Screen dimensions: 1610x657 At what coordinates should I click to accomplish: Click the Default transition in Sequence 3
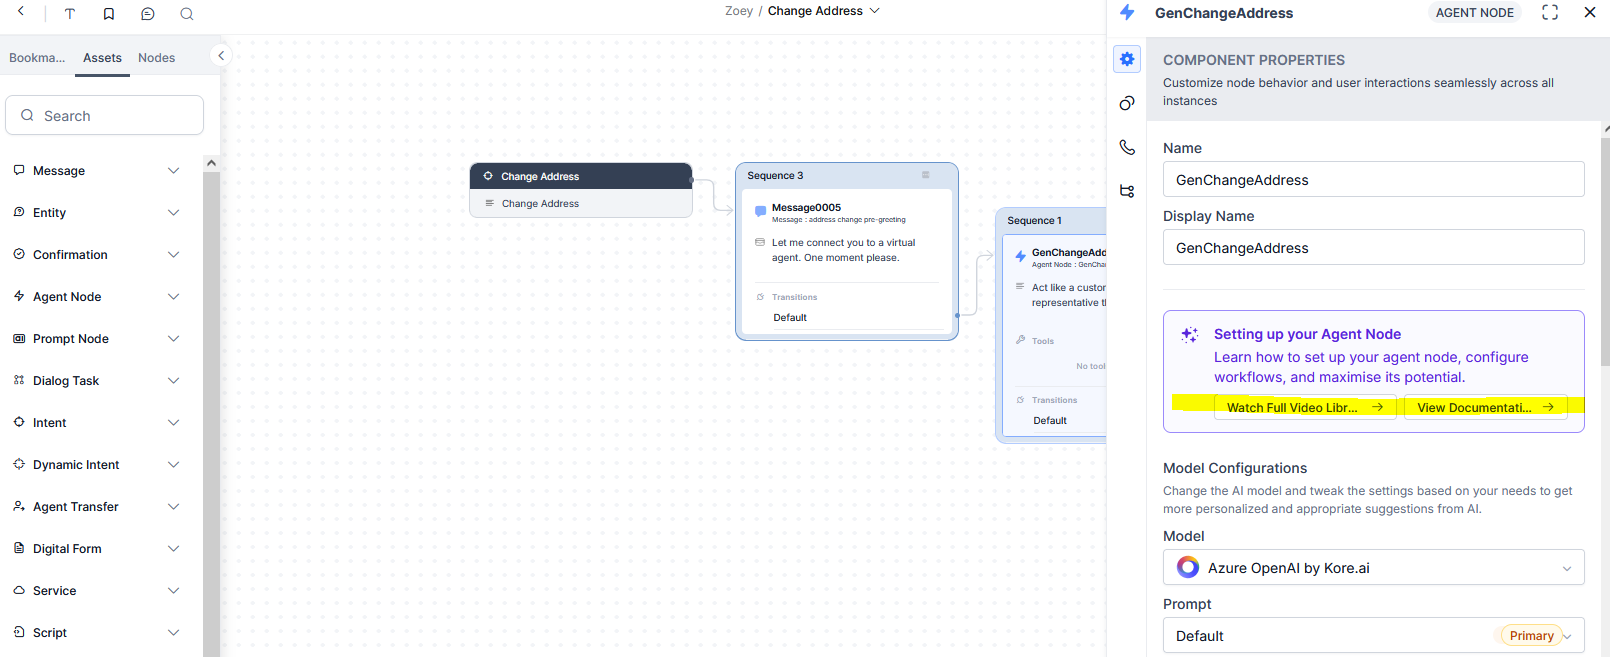click(x=790, y=317)
